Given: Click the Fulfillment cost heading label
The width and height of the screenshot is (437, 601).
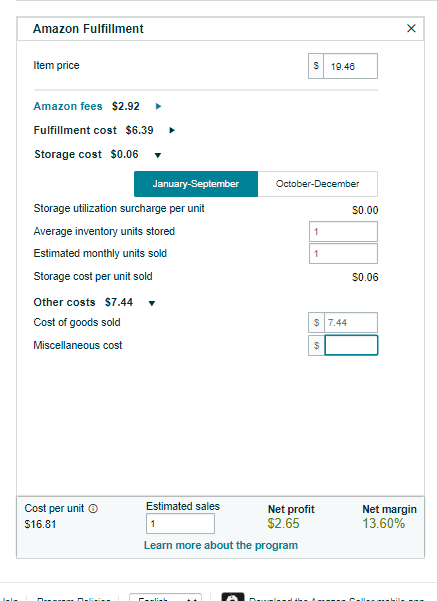Looking at the screenshot, I should pos(75,130).
